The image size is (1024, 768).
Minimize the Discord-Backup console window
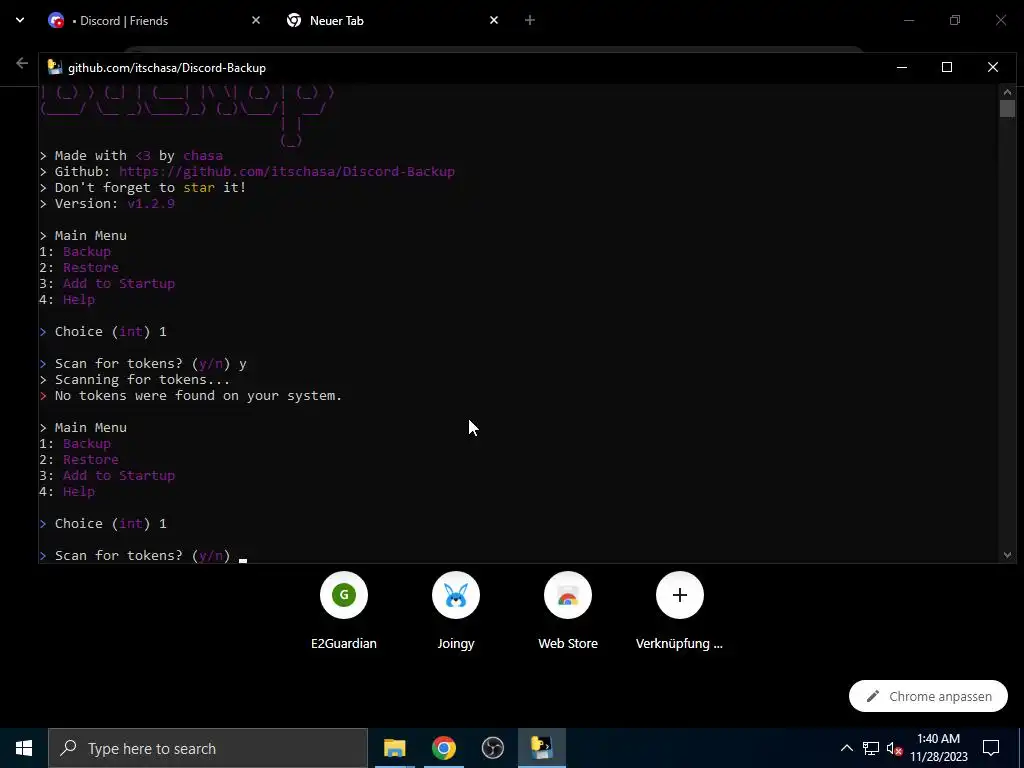(902, 67)
